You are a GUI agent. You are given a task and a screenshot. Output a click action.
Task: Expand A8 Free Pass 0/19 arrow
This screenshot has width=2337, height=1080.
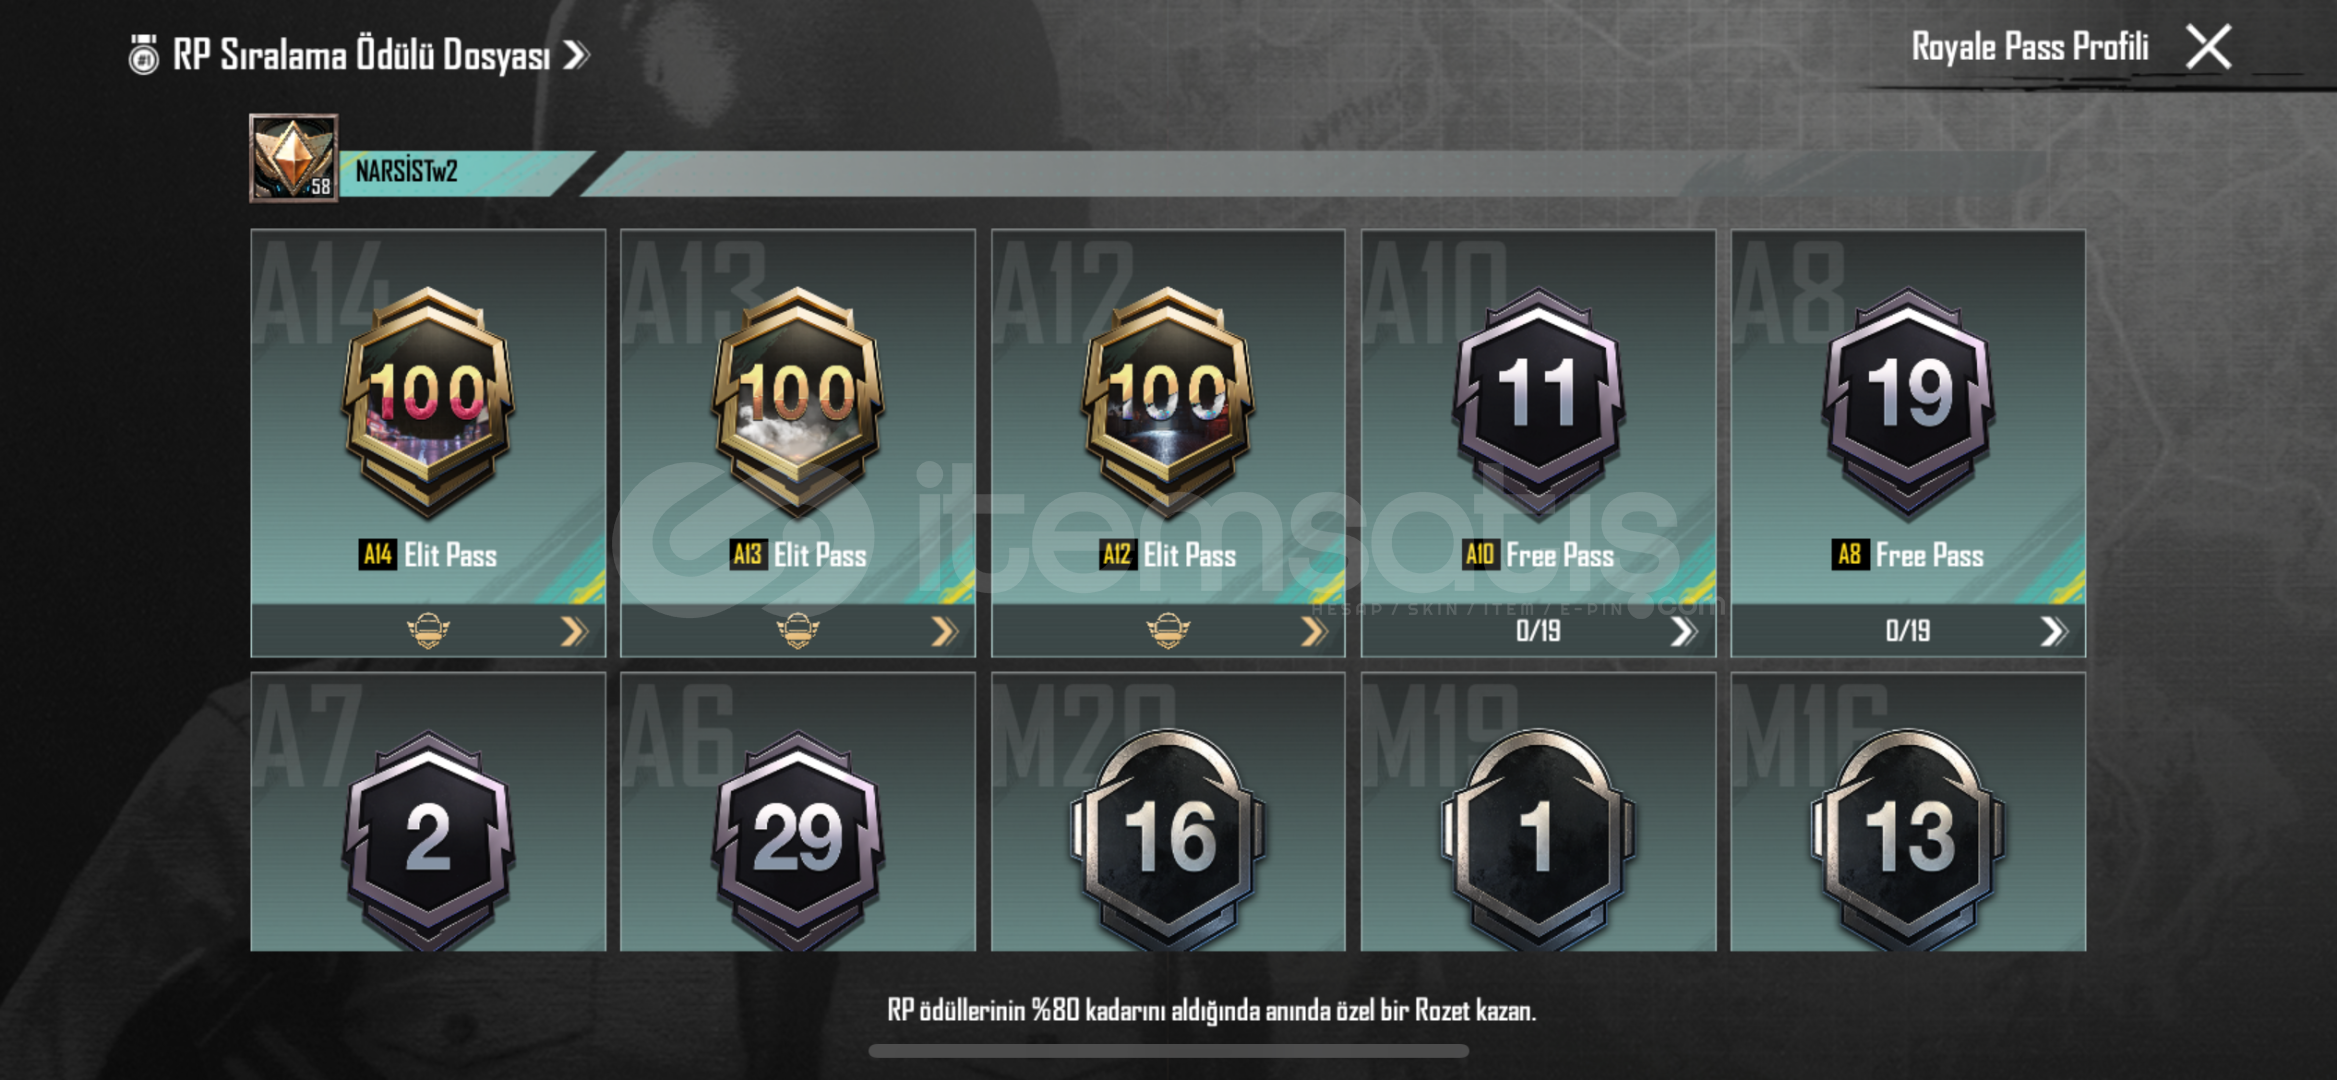point(2054,631)
